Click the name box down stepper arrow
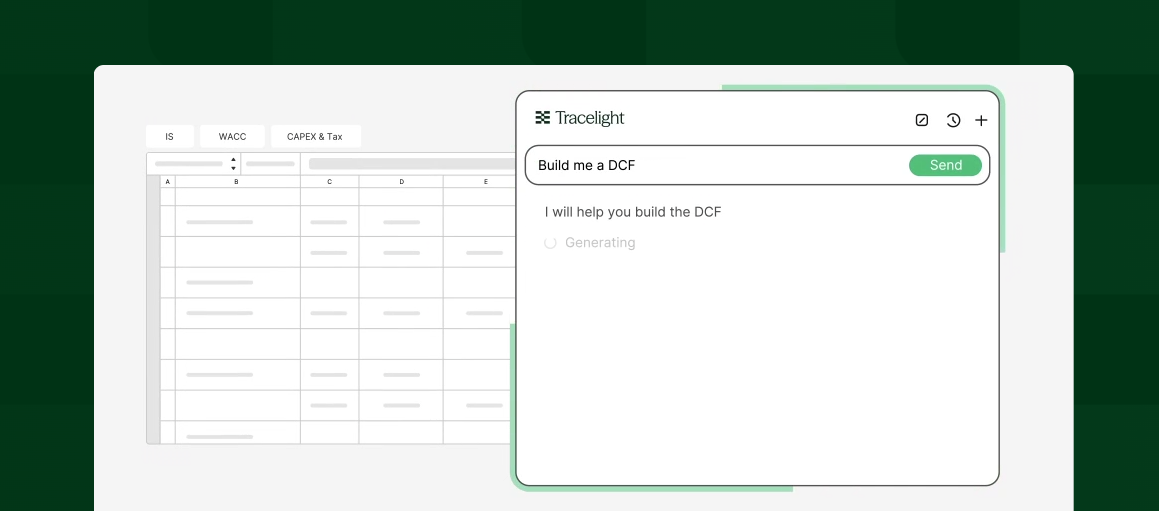Image resolution: width=1159 pixels, height=511 pixels. tap(234, 168)
